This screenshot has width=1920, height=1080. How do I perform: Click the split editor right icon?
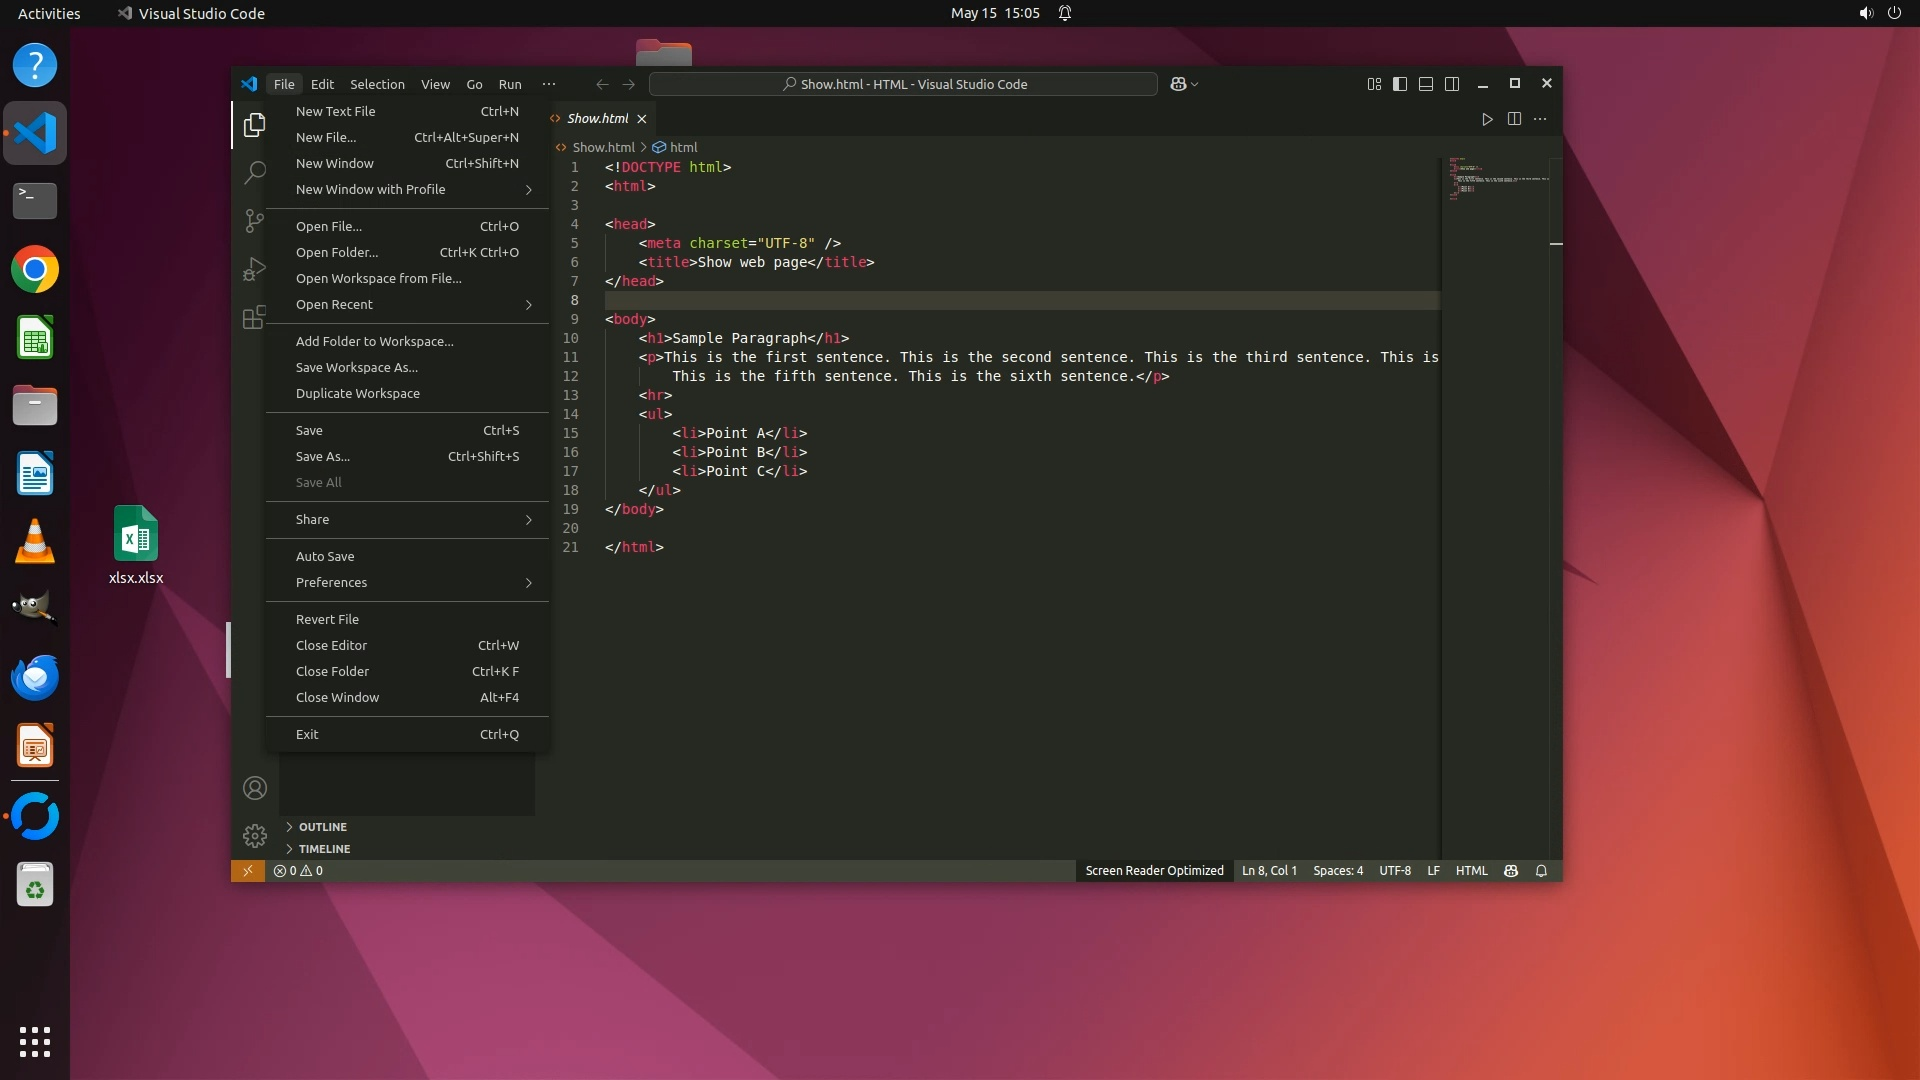pos(1514,119)
